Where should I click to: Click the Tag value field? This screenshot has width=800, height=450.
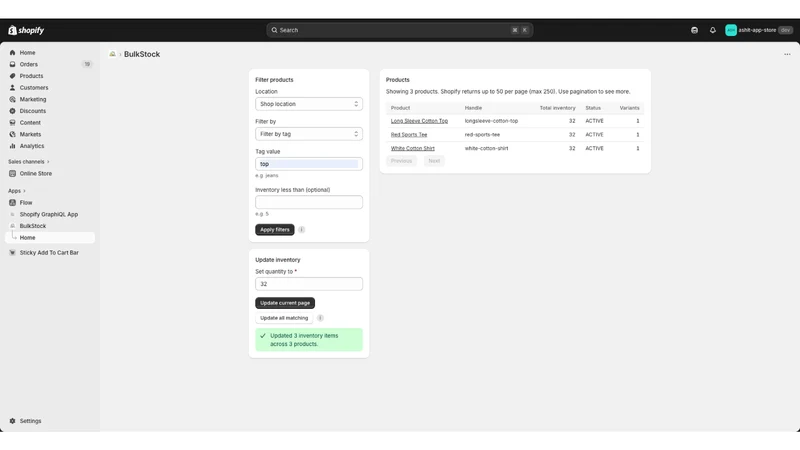[309, 164]
